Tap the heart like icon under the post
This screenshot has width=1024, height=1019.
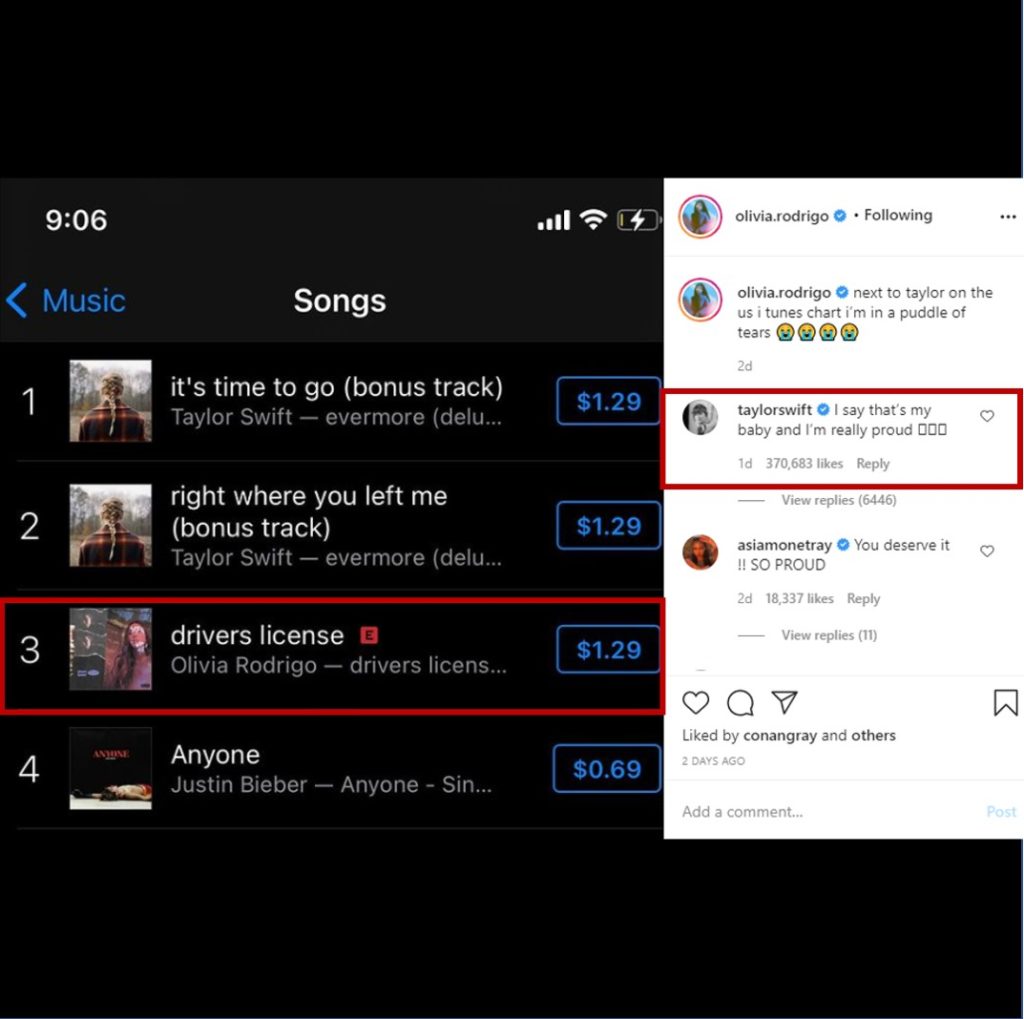point(695,703)
